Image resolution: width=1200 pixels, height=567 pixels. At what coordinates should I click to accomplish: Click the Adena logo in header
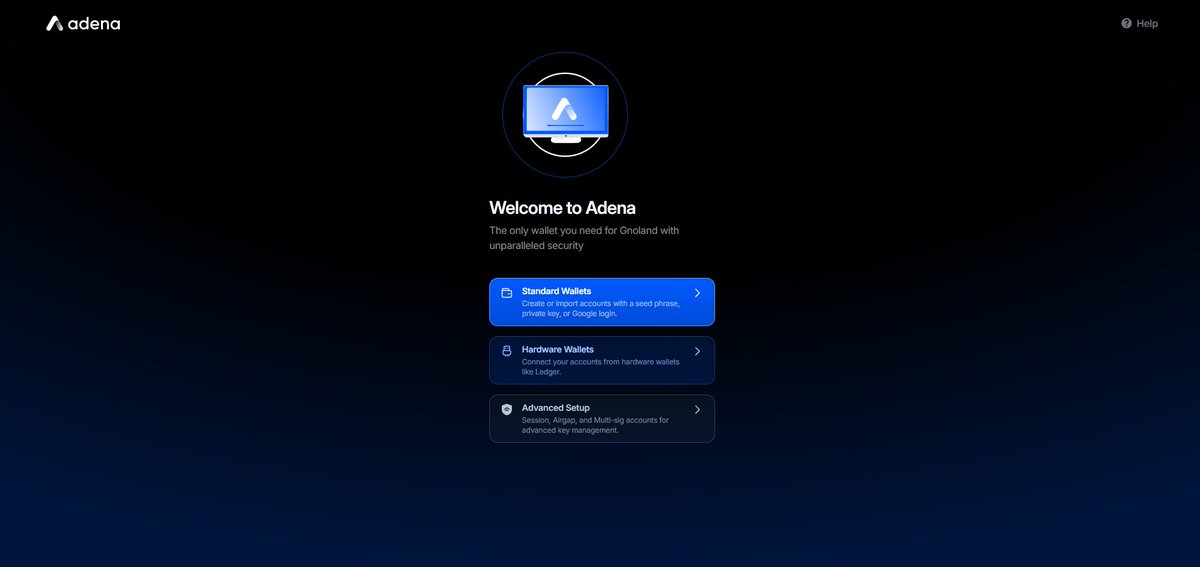(x=83, y=23)
